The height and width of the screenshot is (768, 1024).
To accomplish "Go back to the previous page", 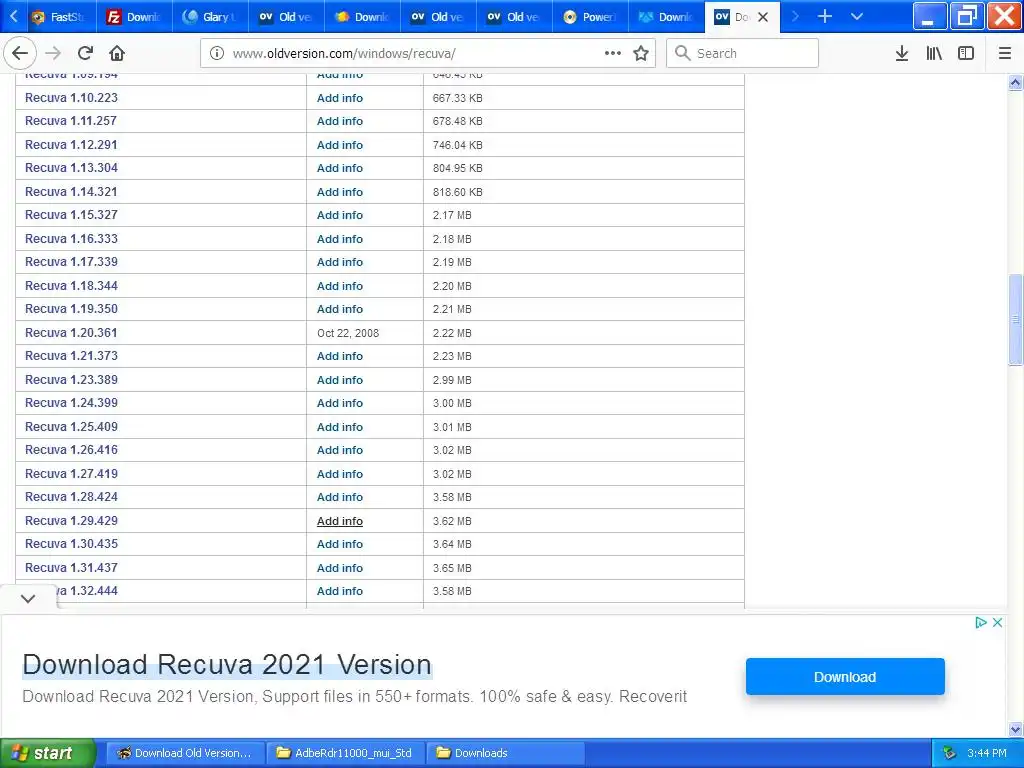I will click(x=20, y=53).
